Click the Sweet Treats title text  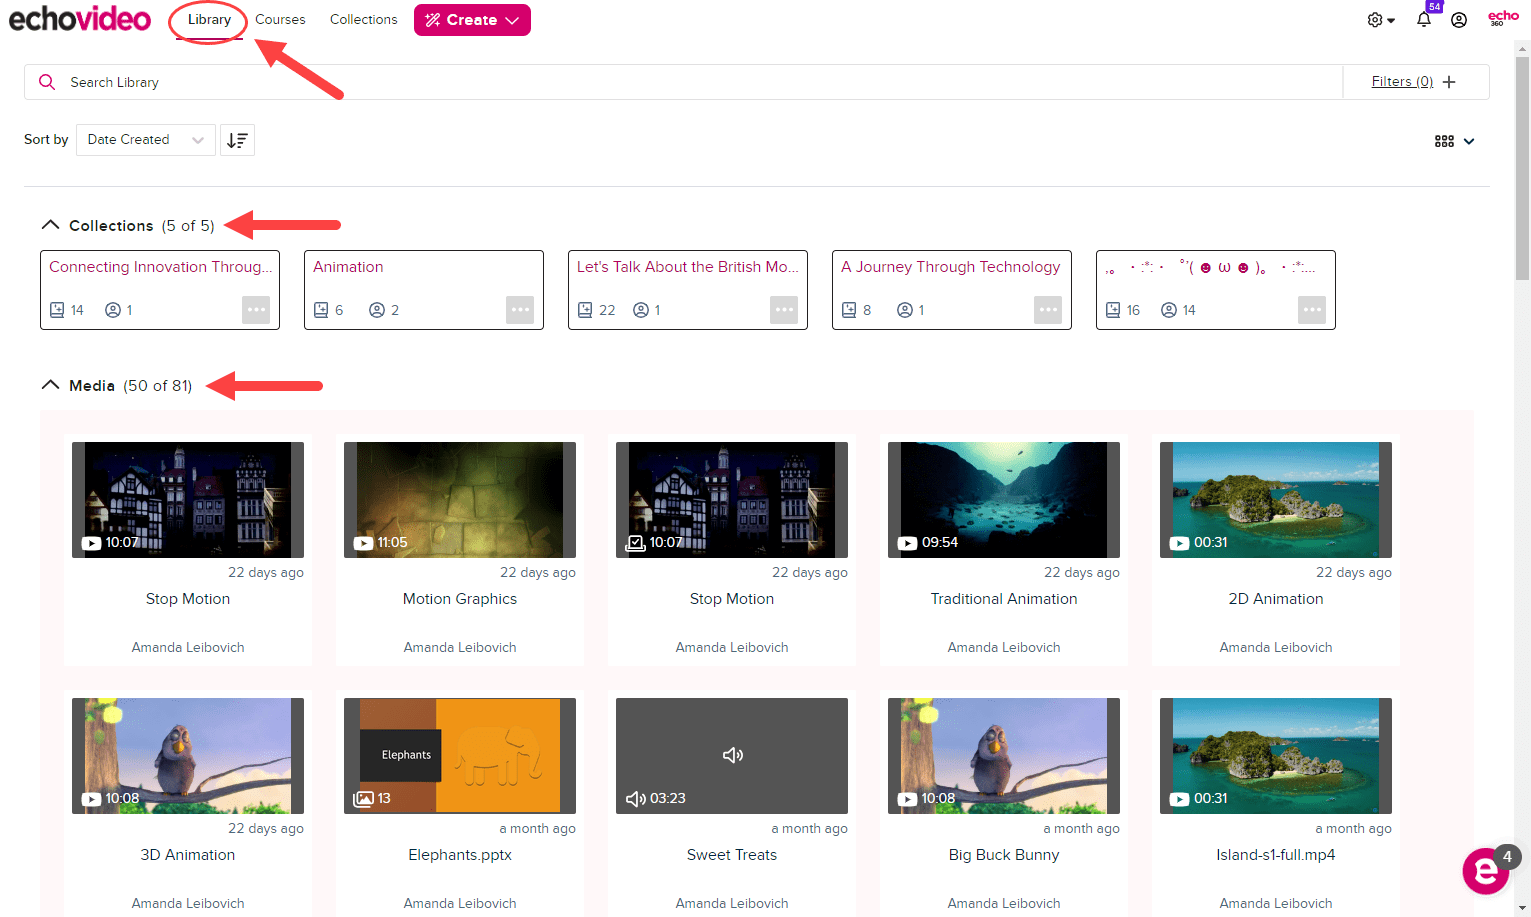coord(732,855)
